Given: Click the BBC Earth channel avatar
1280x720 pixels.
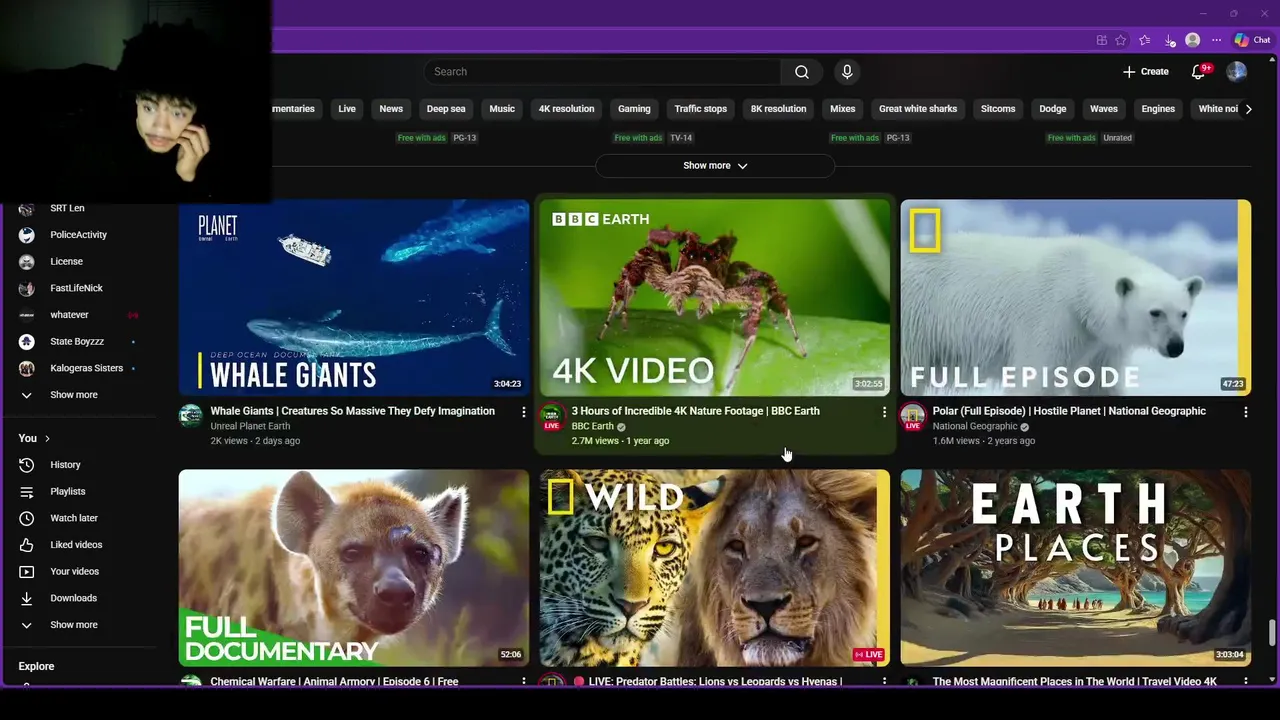Looking at the screenshot, I should point(552,416).
